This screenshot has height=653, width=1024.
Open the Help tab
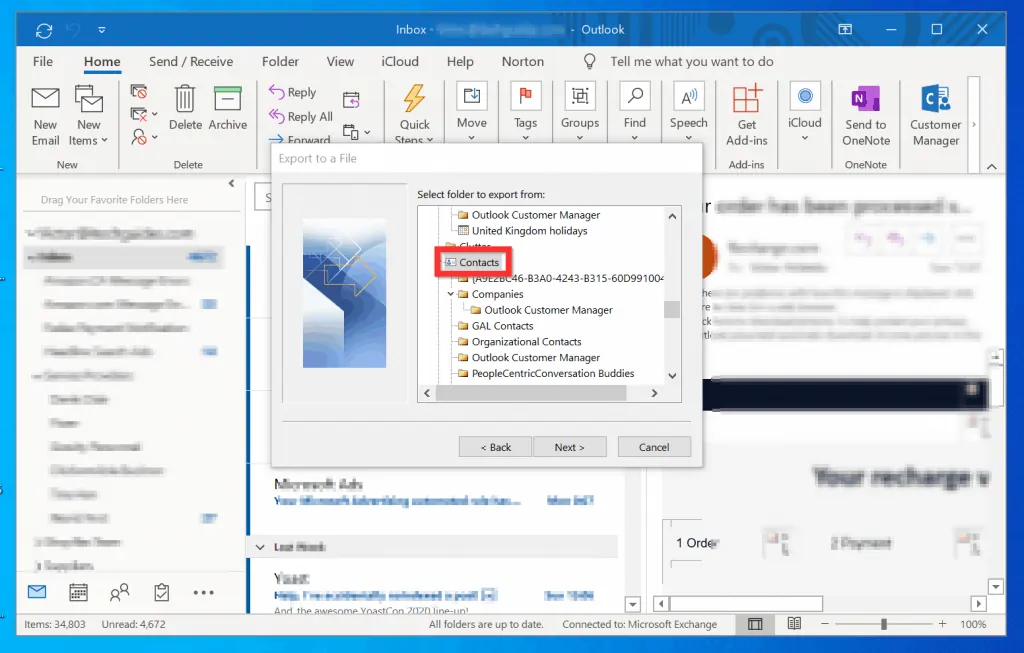460,61
